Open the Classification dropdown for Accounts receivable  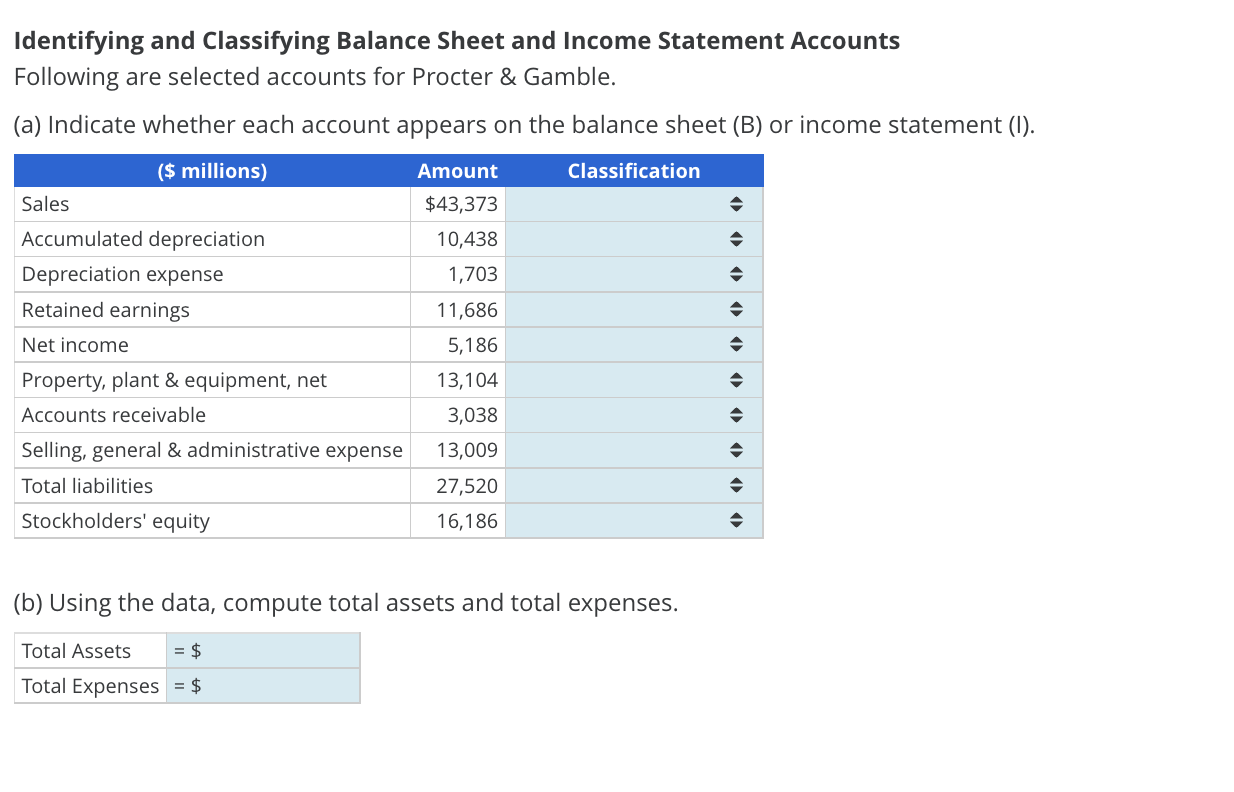(x=736, y=415)
